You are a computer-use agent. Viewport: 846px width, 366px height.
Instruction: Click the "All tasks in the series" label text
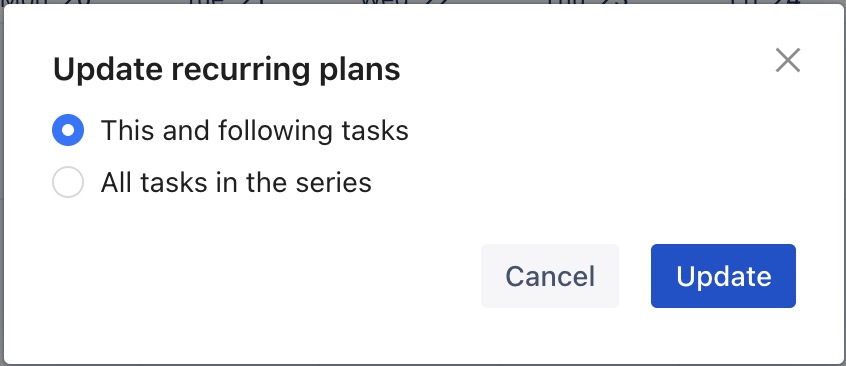[x=236, y=182]
